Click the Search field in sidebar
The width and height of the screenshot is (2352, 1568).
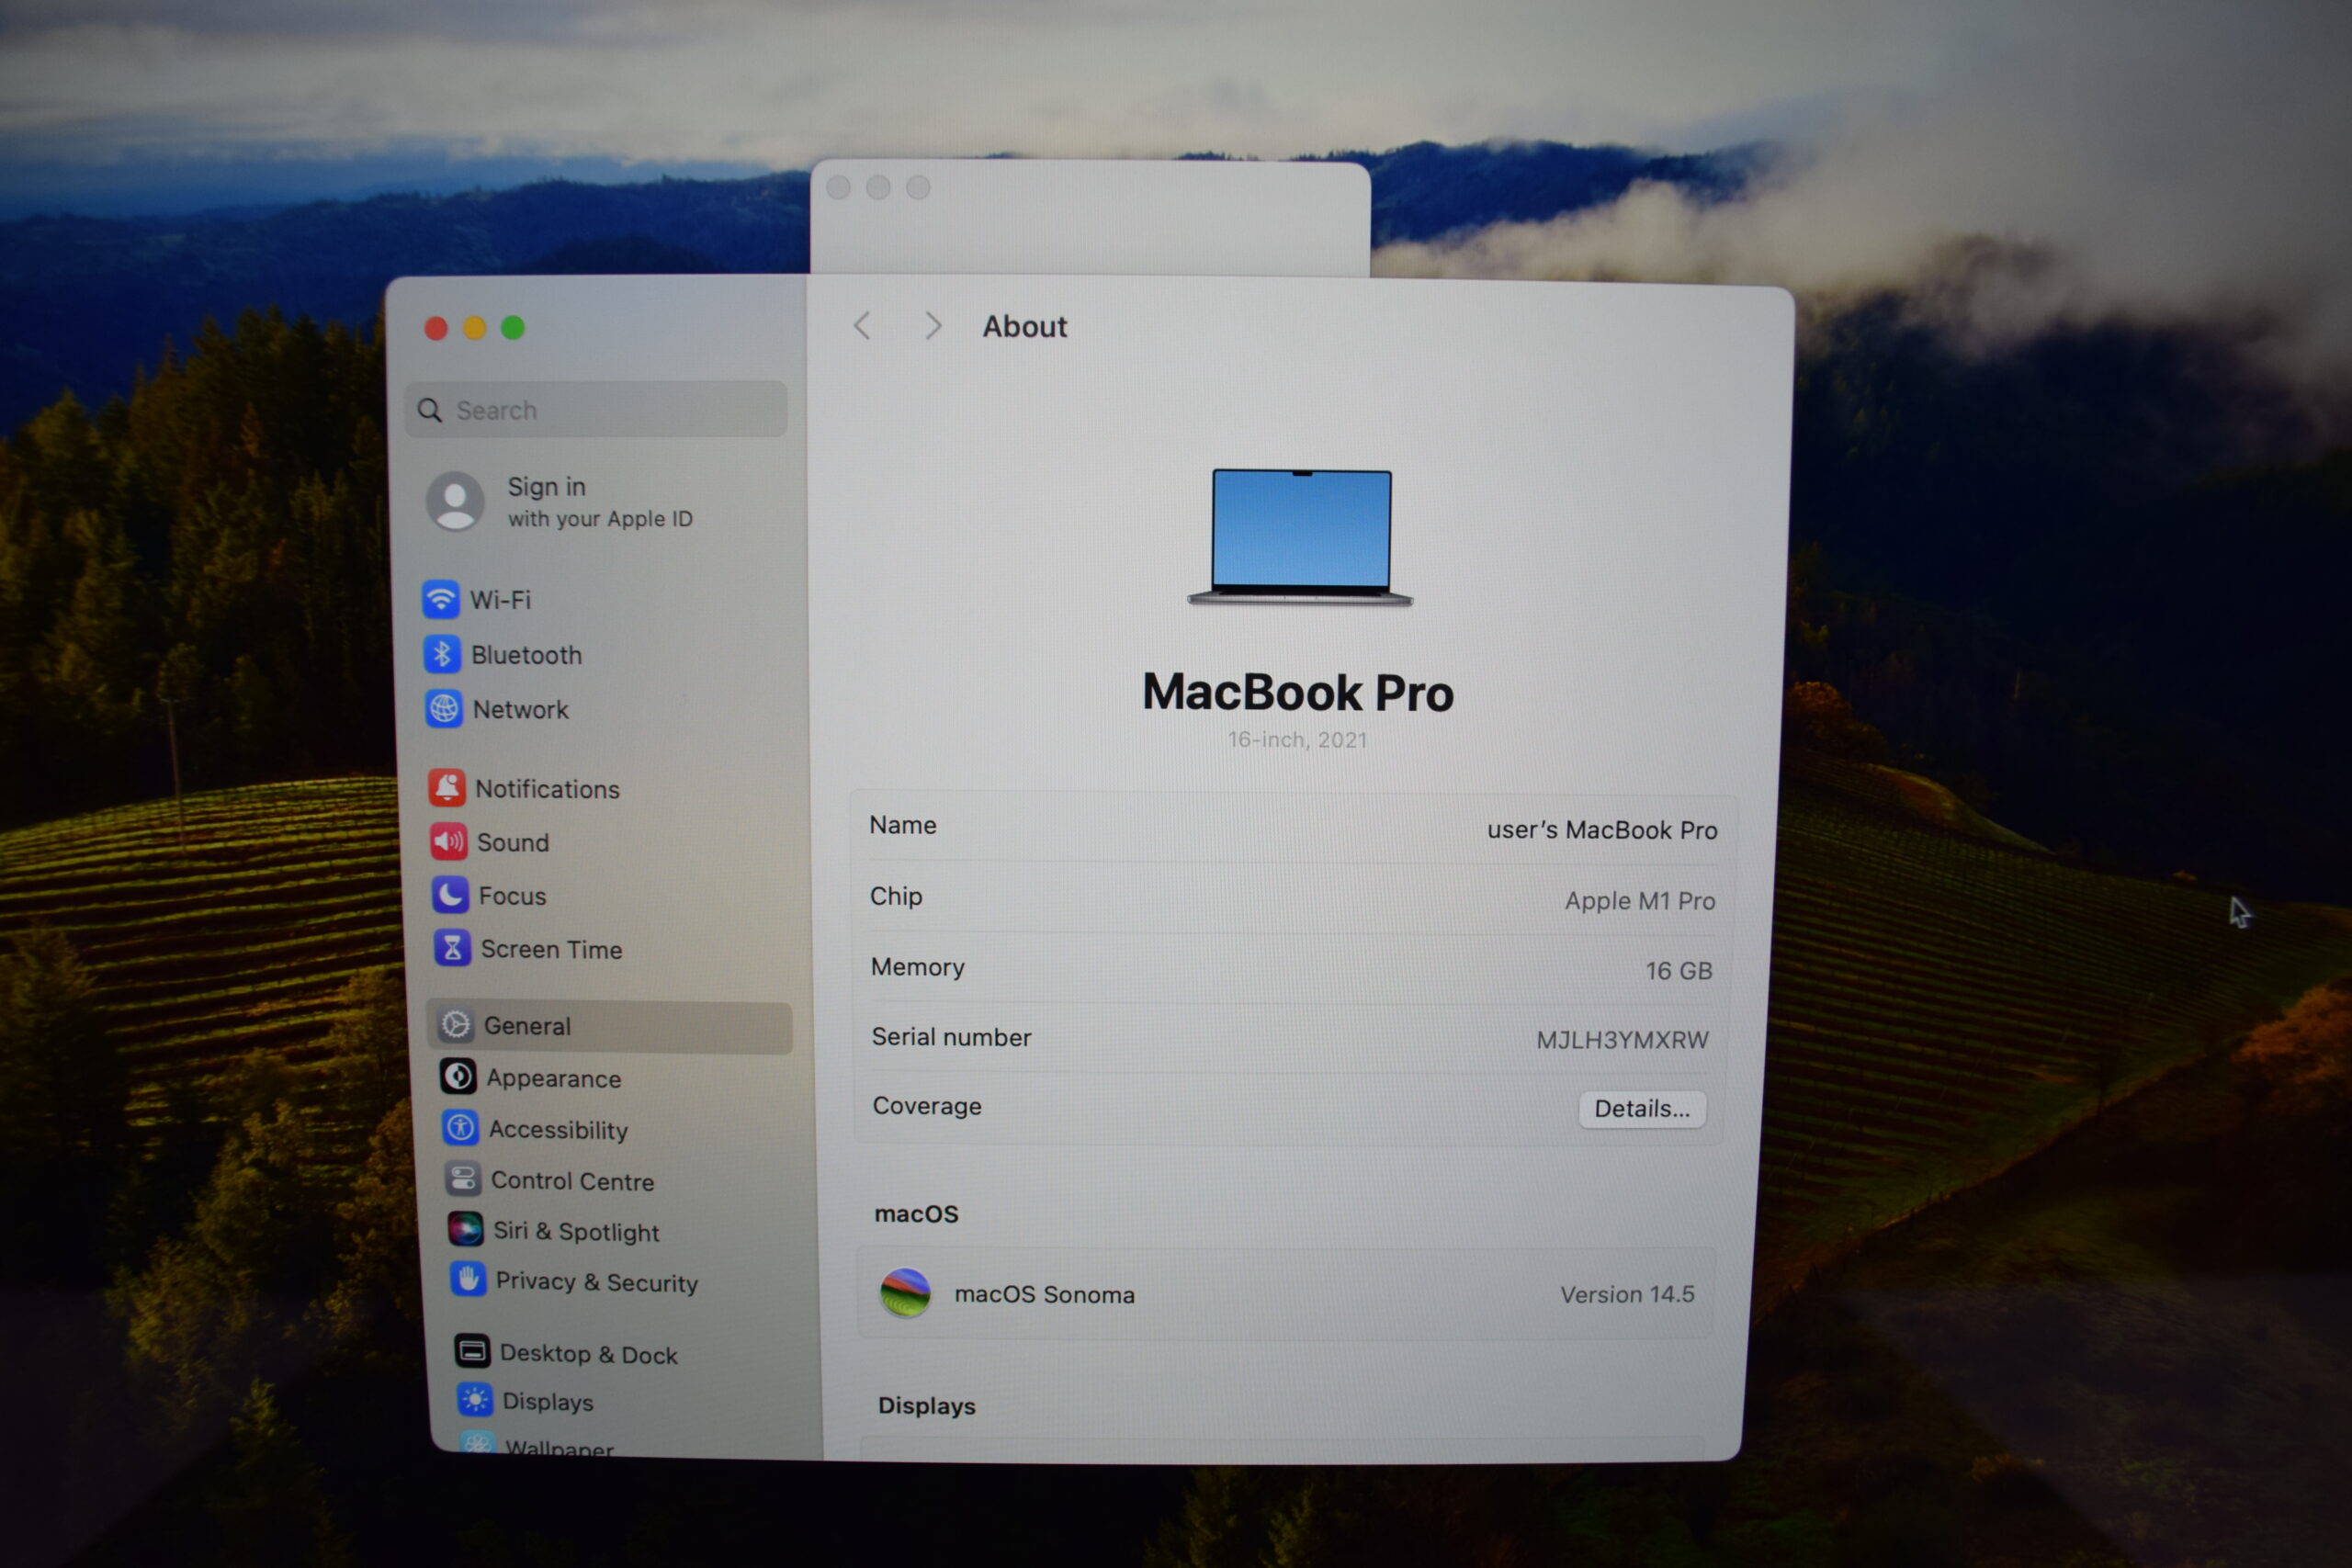[596, 409]
